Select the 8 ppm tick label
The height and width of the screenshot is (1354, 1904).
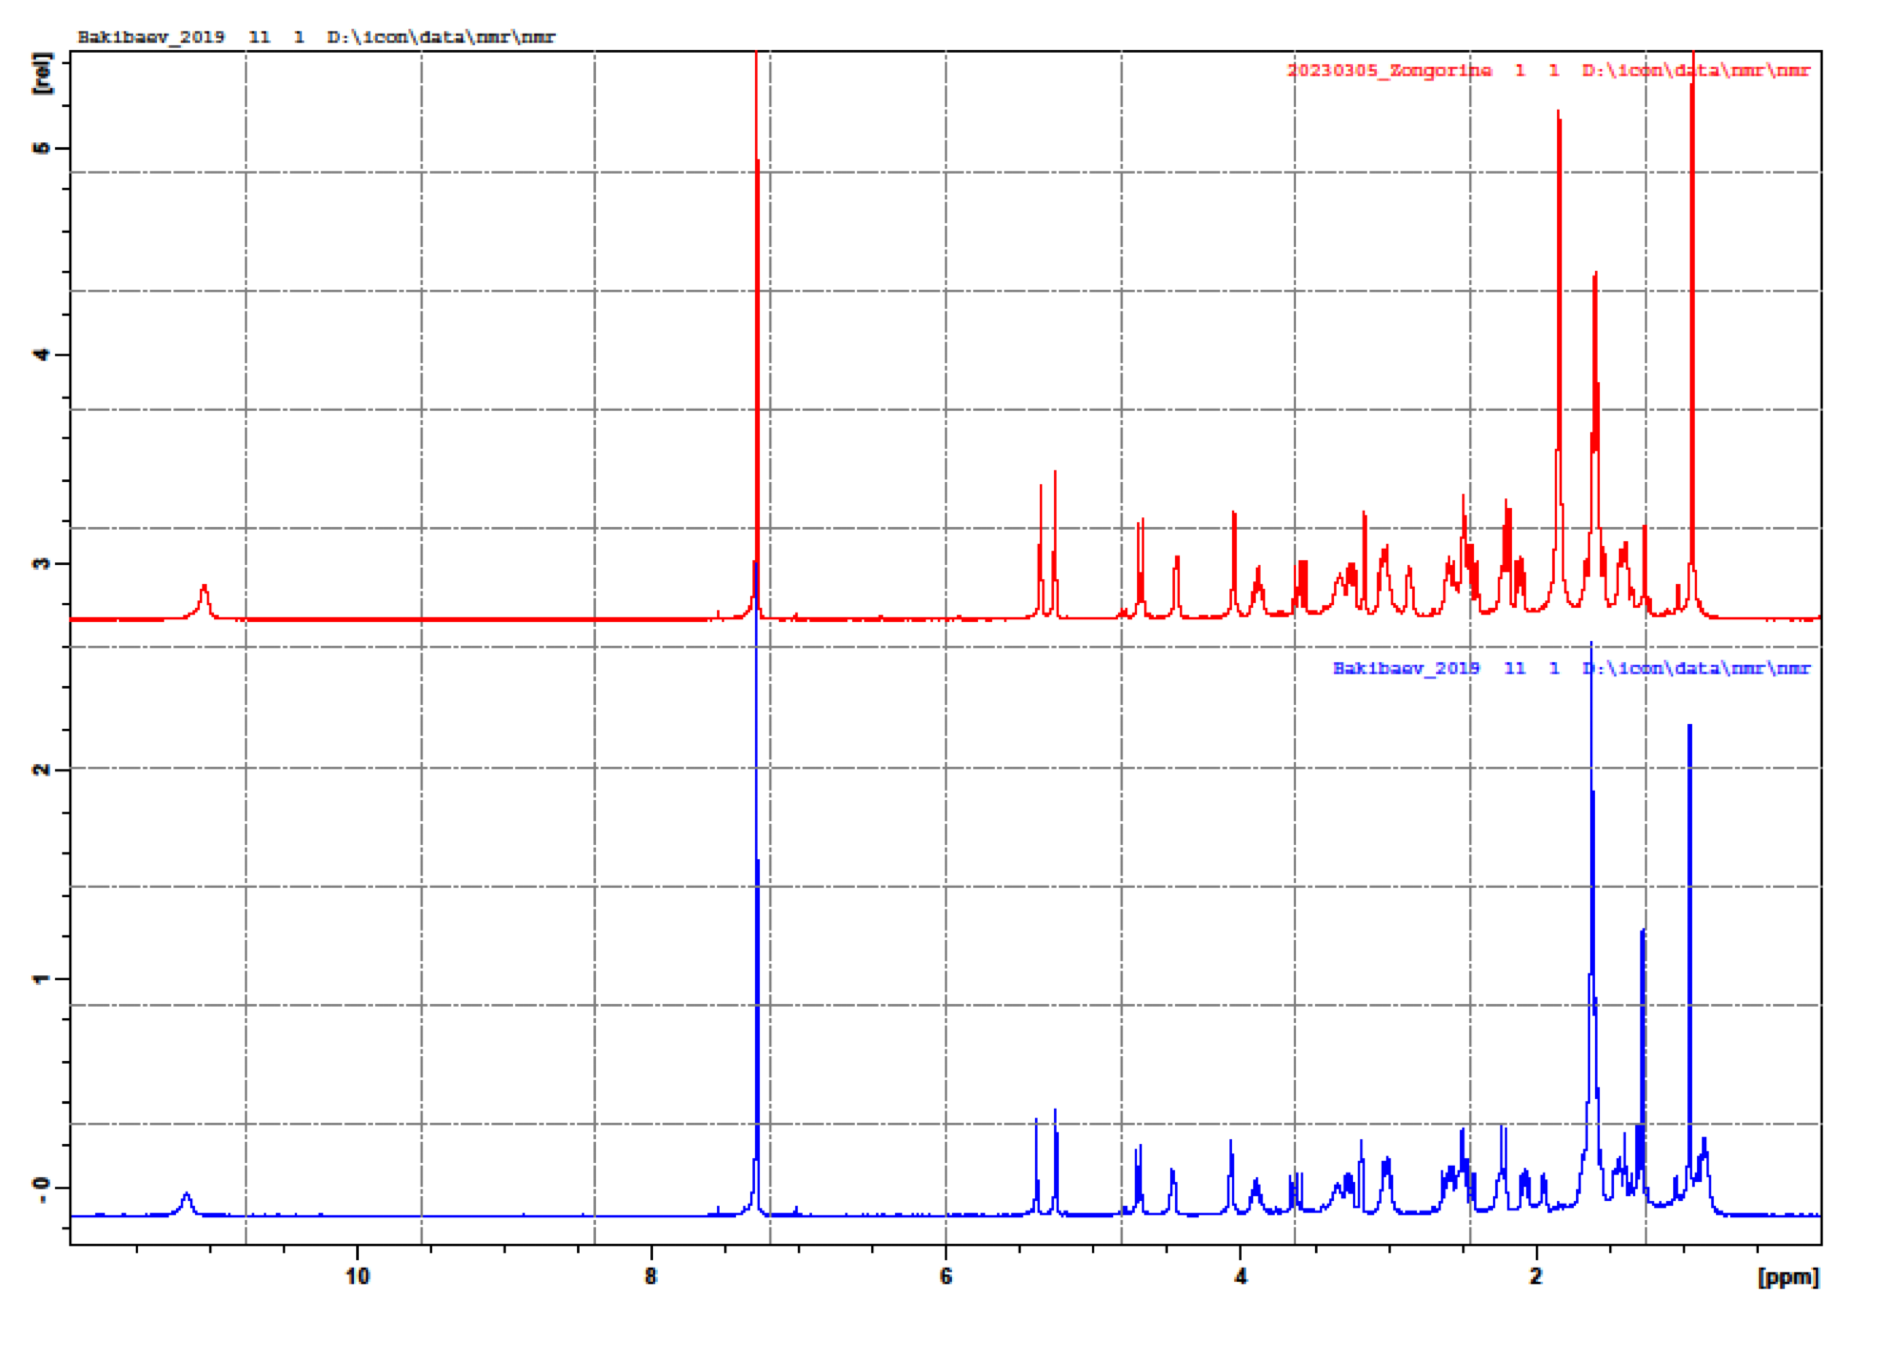pyautogui.click(x=651, y=1277)
